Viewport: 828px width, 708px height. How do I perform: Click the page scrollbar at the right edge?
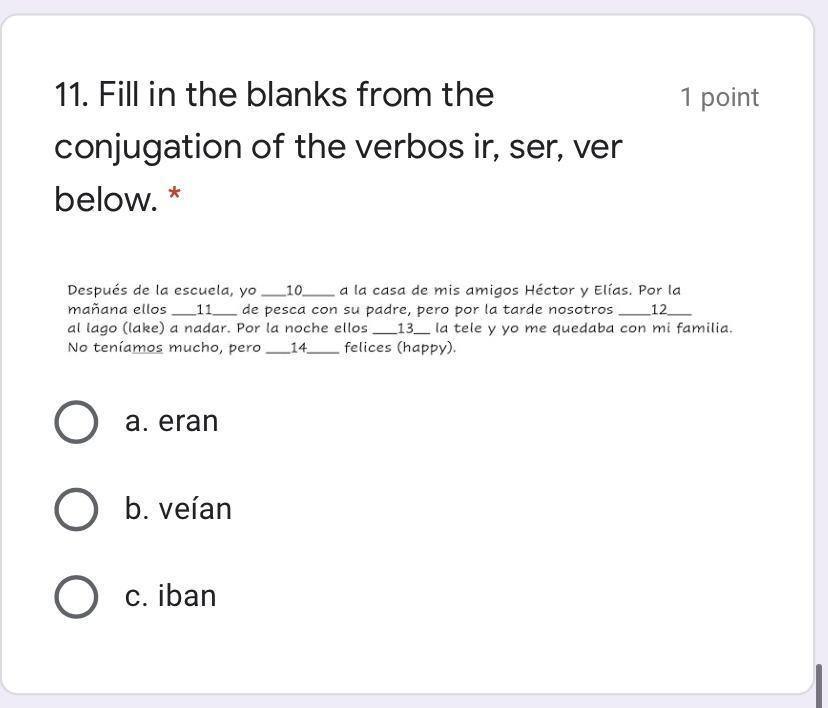[x=820, y=685]
